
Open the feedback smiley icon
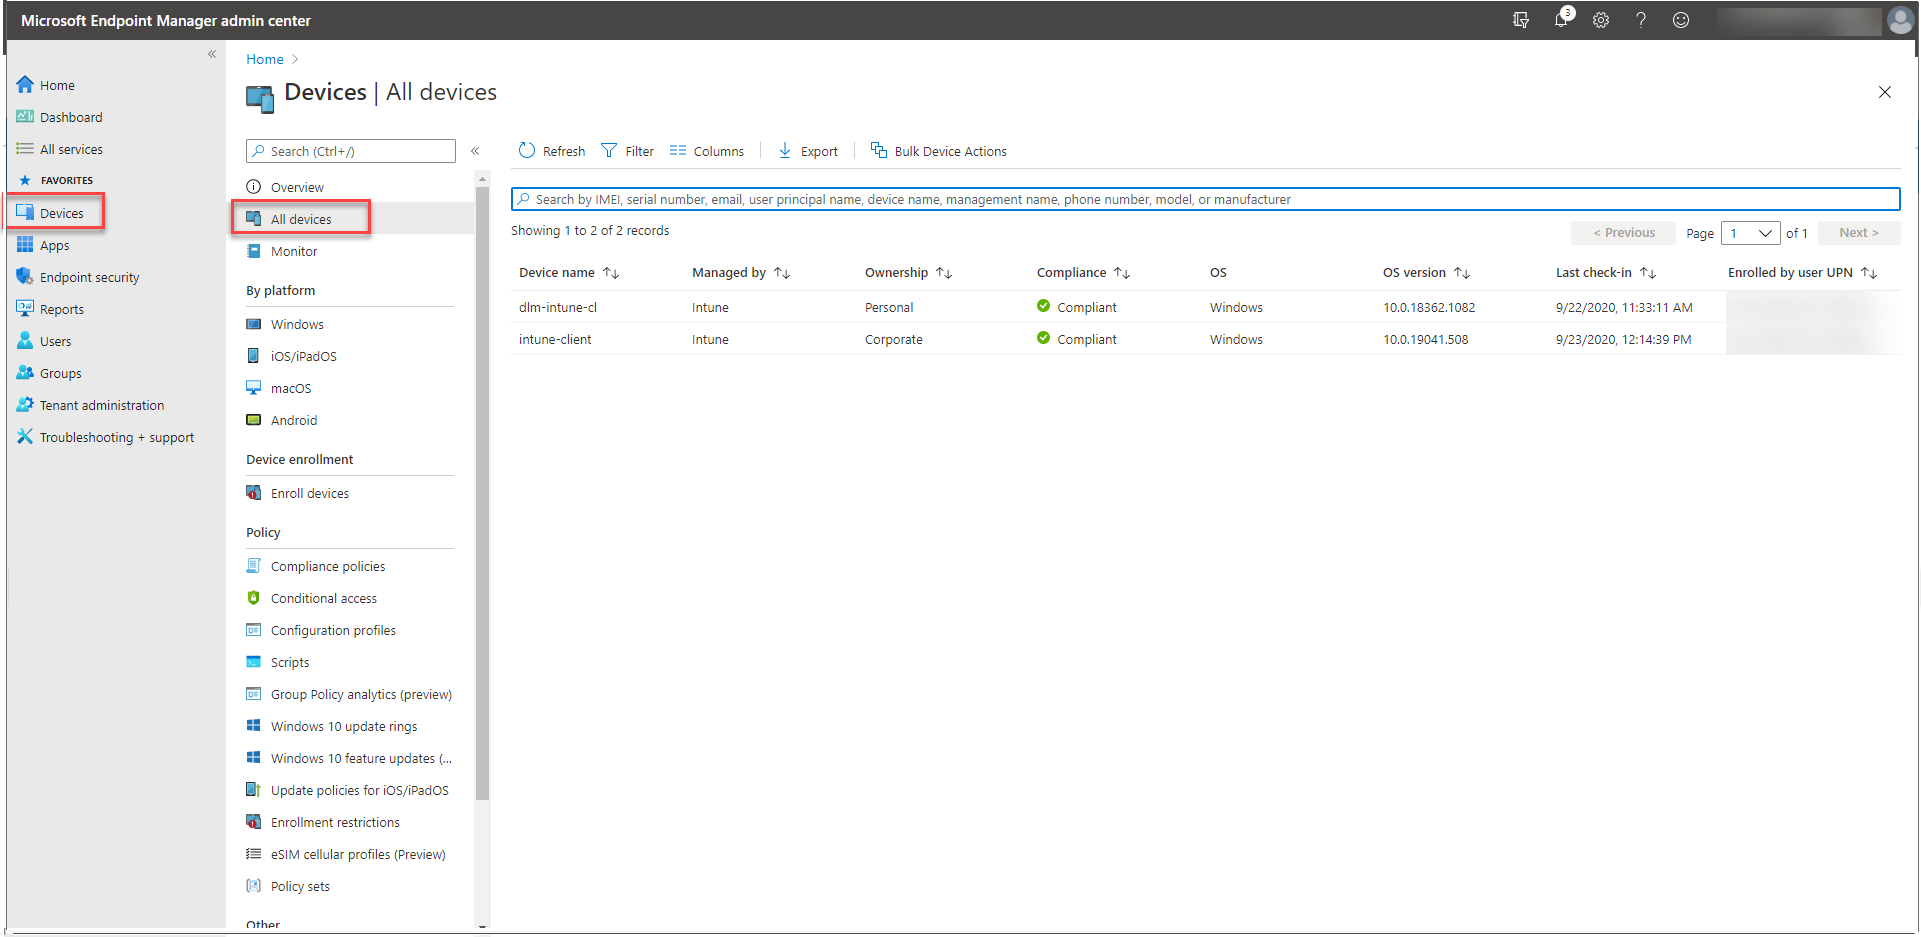click(1681, 20)
